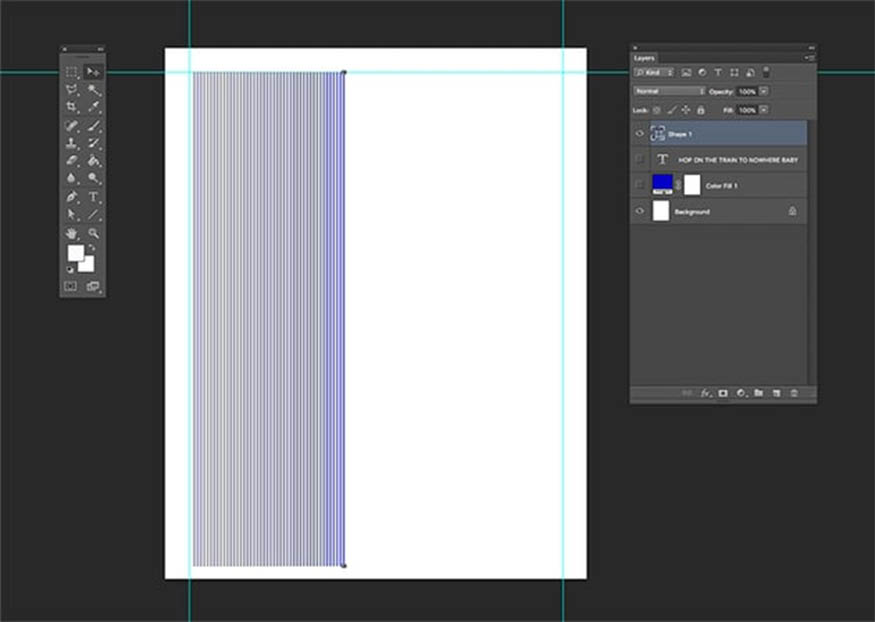Image resolution: width=875 pixels, height=622 pixels.
Task: Select the Brush tool
Action: pos(93,126)
